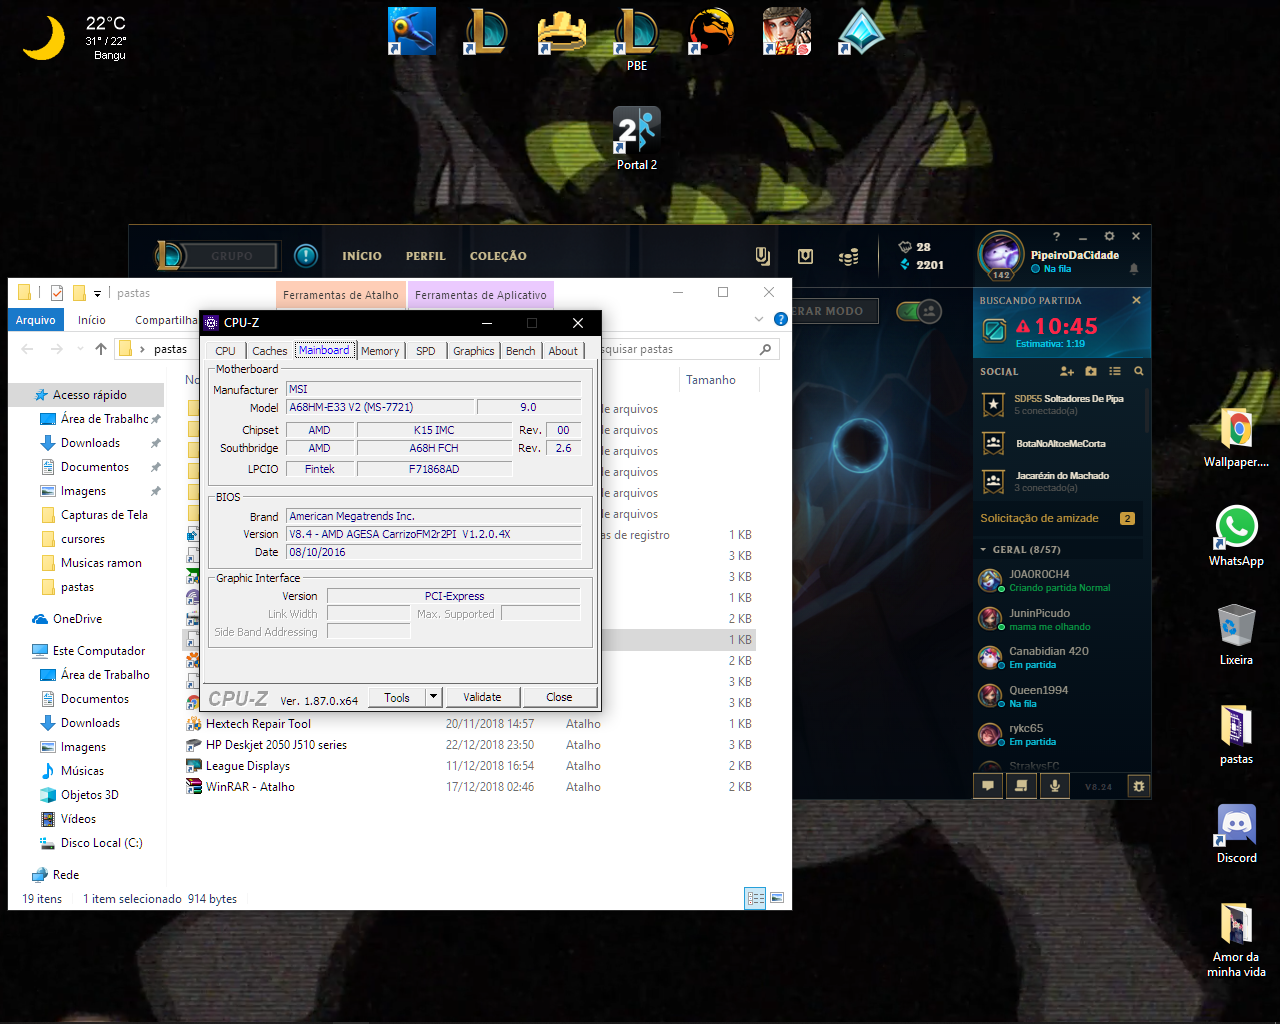
Task: Click PipeiroDaCidade profile avatar
Action: (1000, 254)
